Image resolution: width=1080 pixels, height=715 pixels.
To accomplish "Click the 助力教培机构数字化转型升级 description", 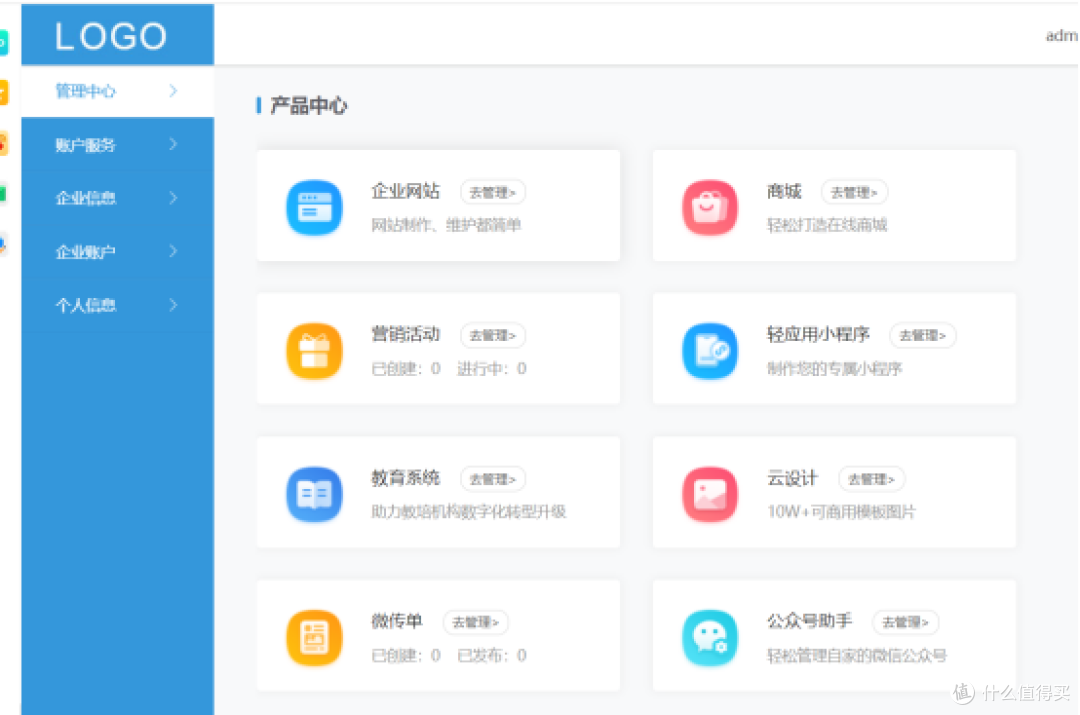I will [x=468, y=512].
